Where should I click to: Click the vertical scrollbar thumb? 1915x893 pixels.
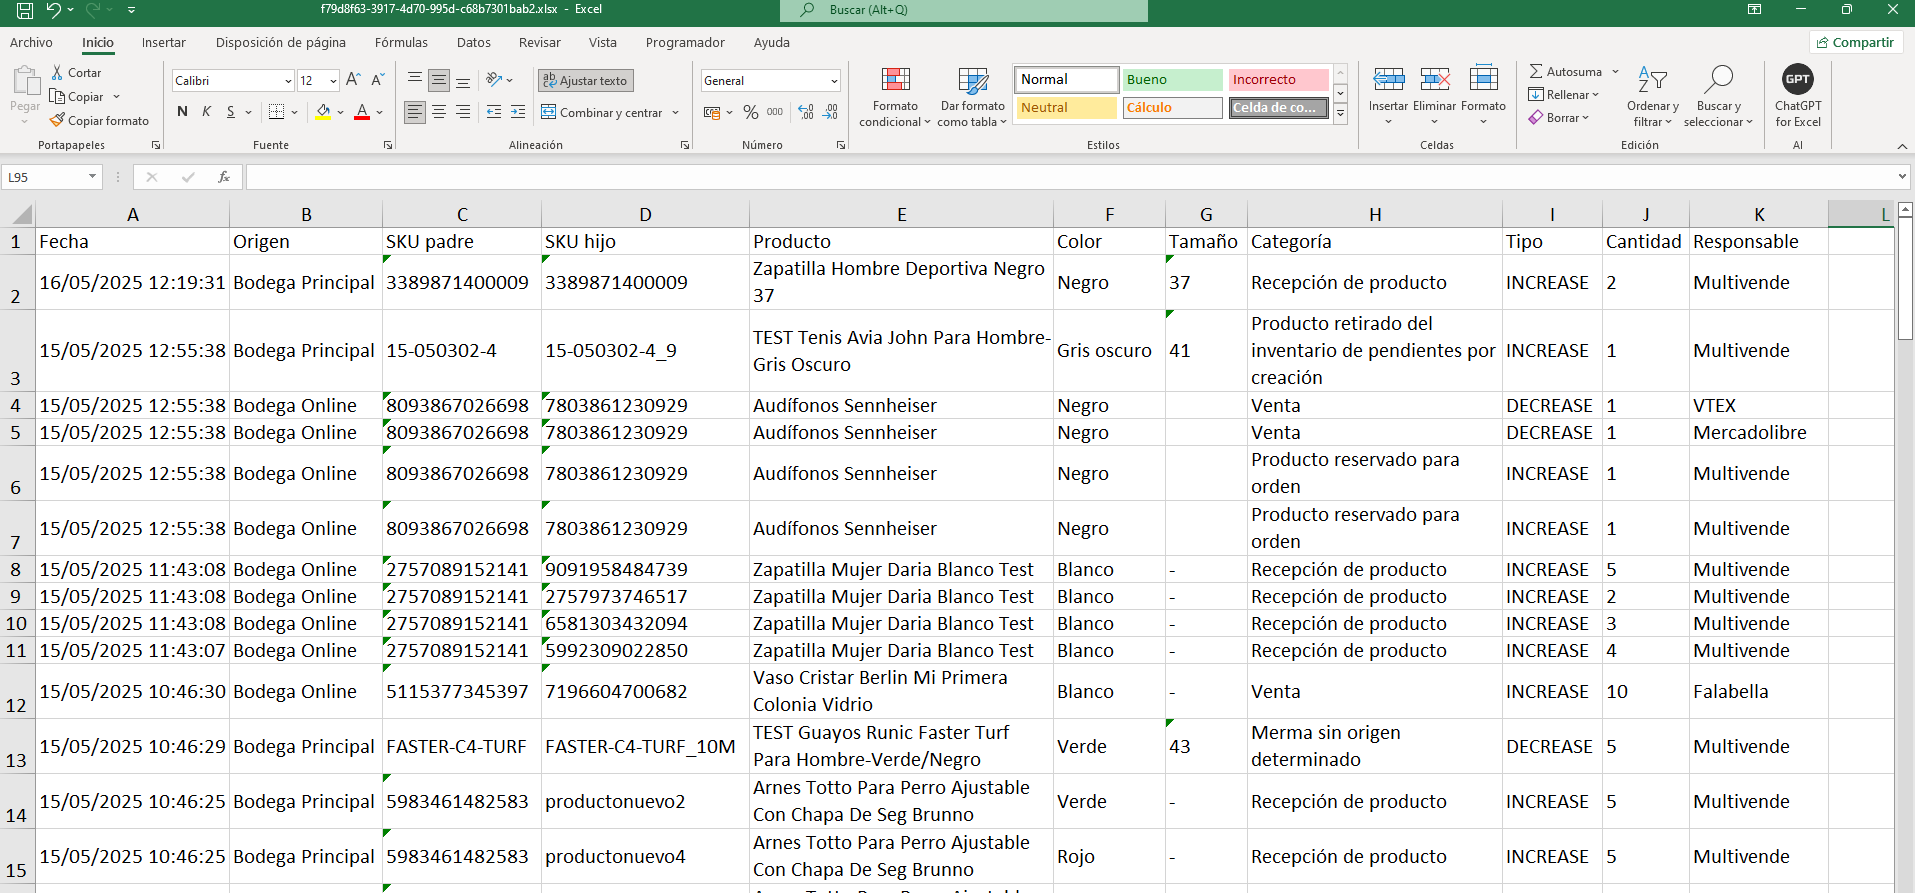[1905, 280]
